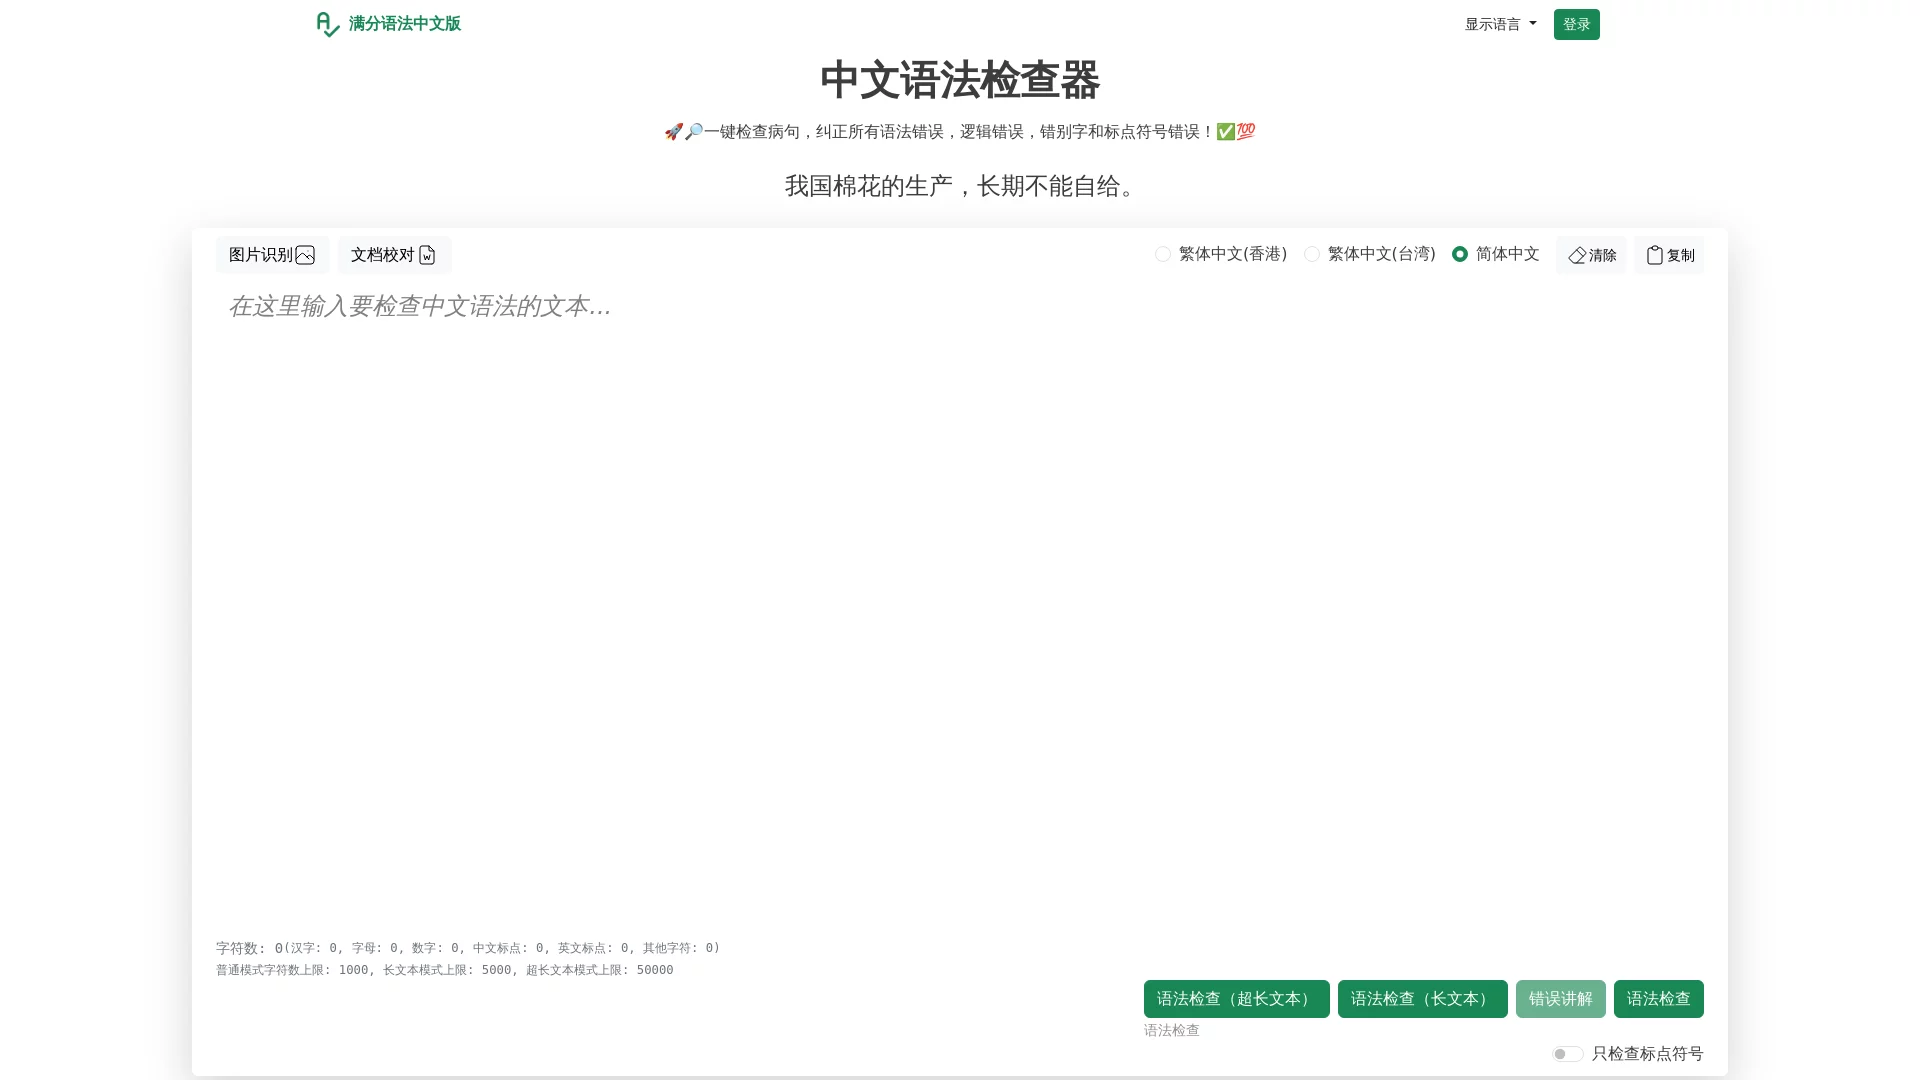This screenshot has height=1080, width=1920.
Task: Click the 复制 clipboard copy icon
Action: (1654, 255)
